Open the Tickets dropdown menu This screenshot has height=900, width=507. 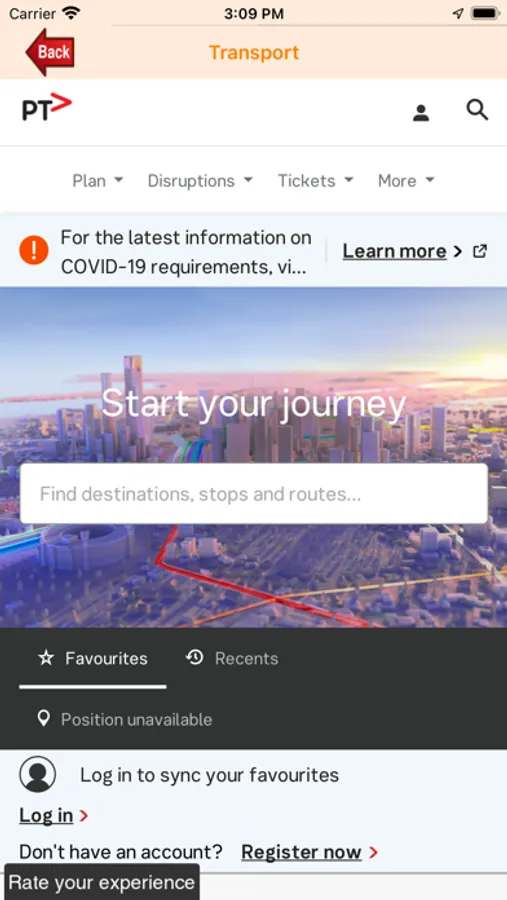(316, 181)
